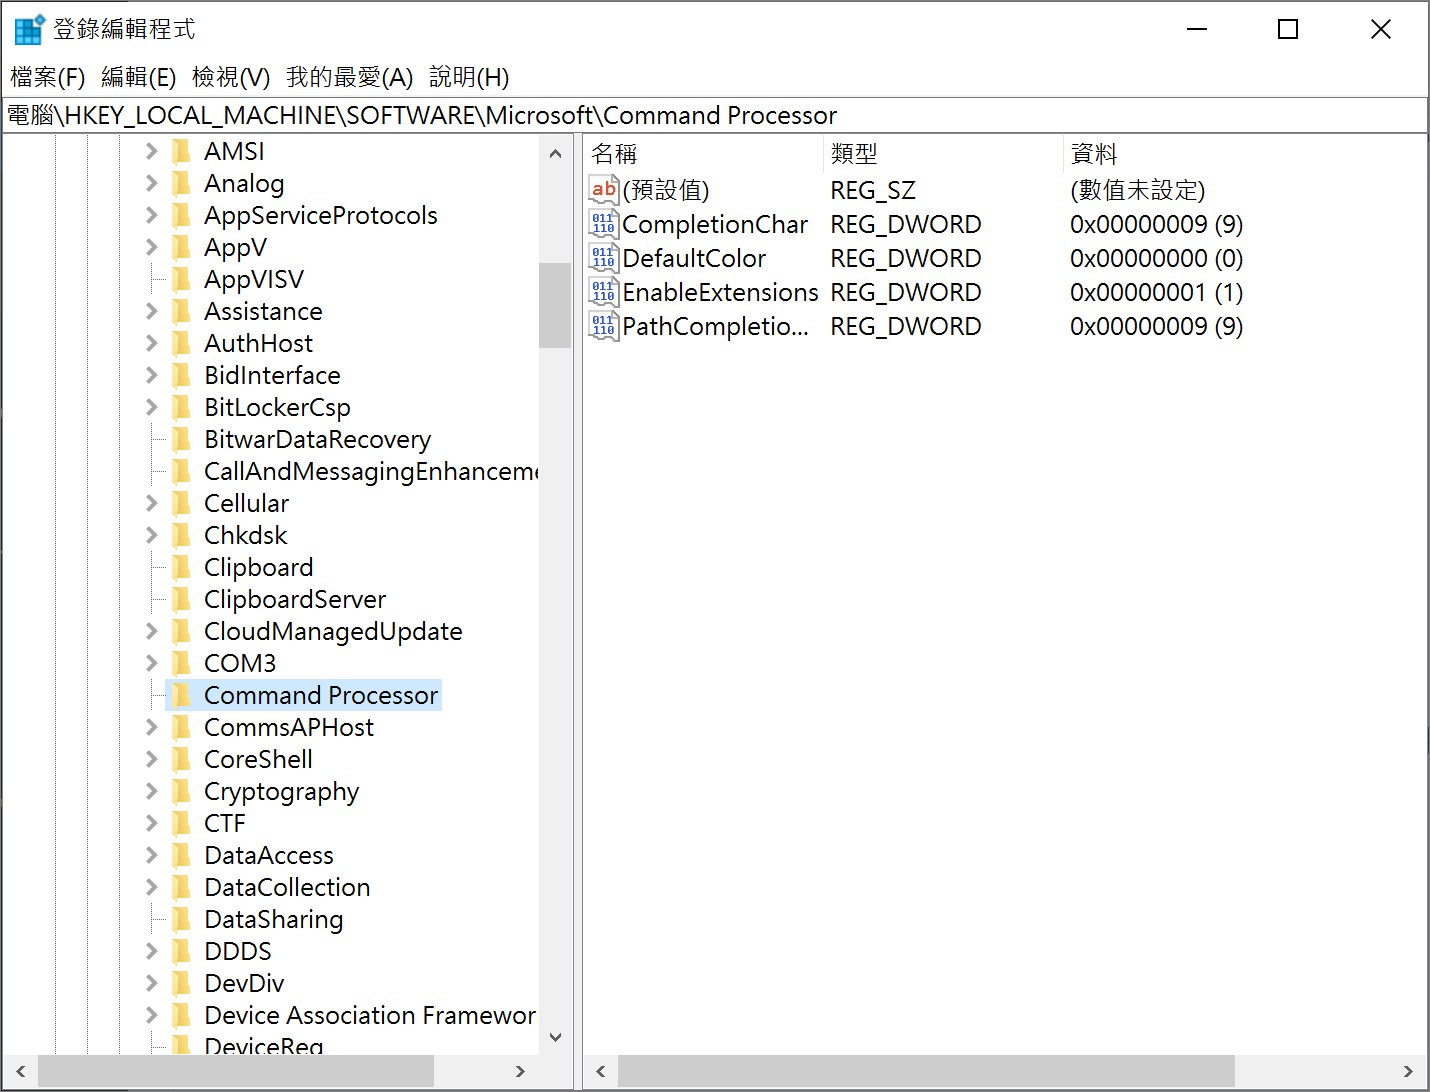Click the folder icon of CTF key

(x=181, y=823)
